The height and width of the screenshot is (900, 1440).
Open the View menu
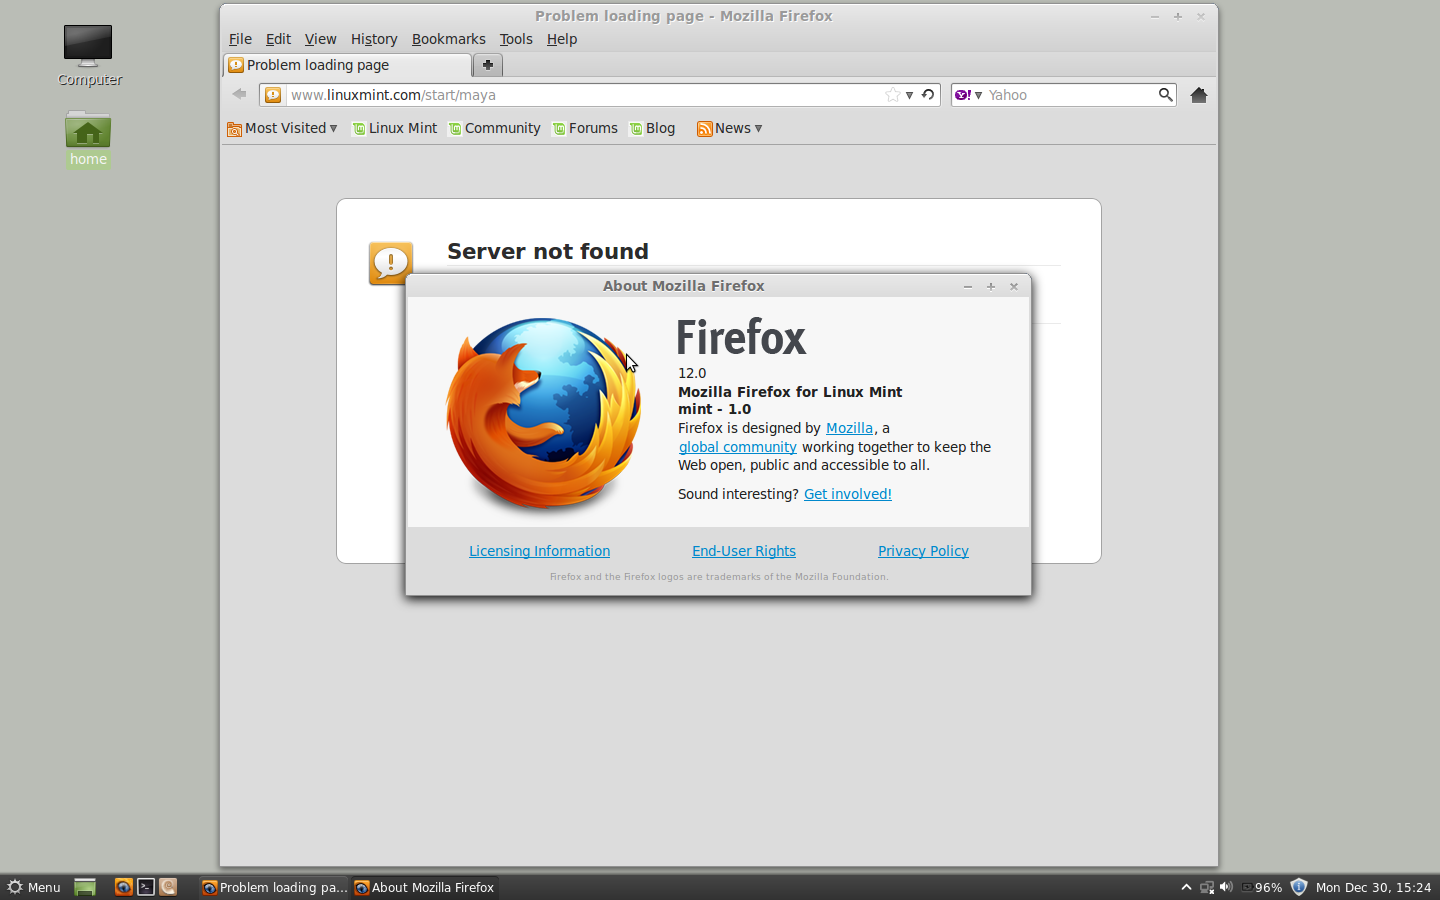[320, 39]
